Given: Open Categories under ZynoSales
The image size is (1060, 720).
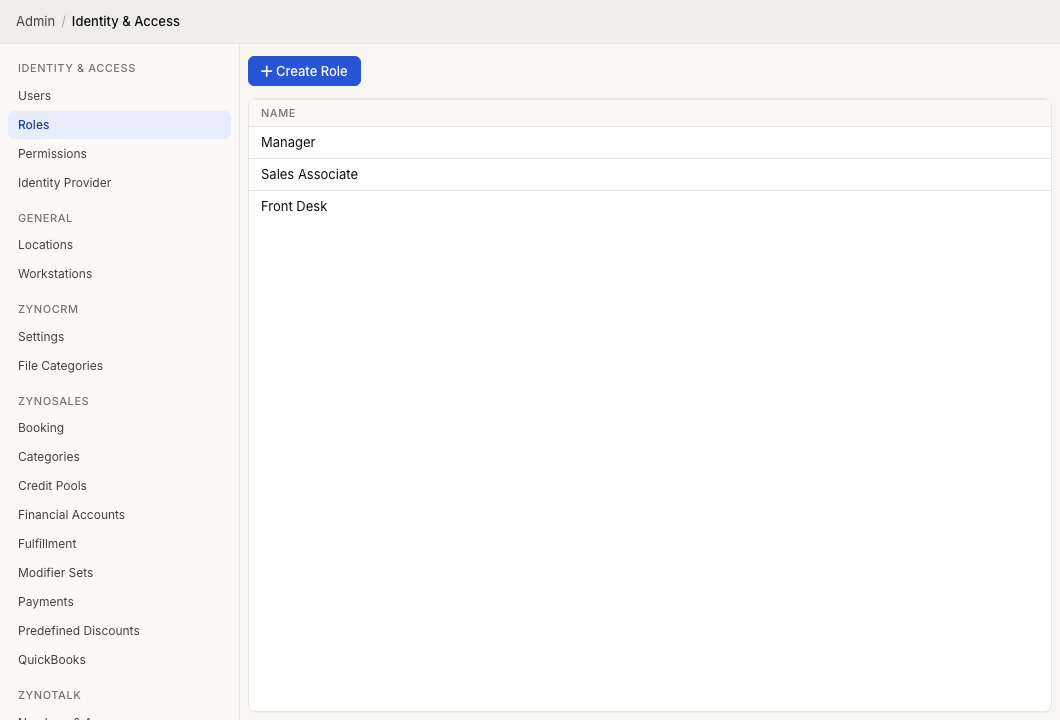Looking at the screenshot, I should 120,457.
